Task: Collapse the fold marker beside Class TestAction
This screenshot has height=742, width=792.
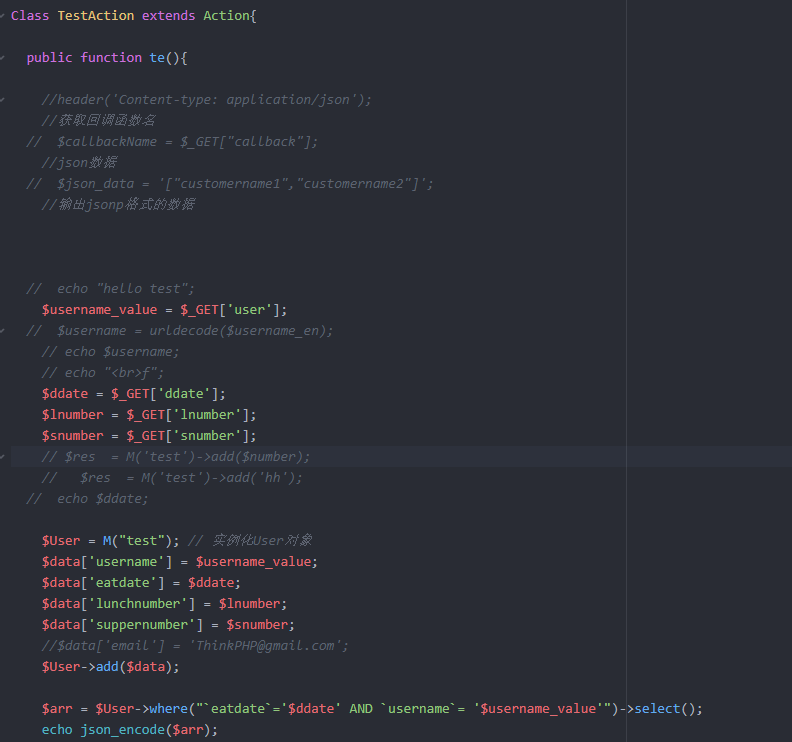Action: pyautogui.click(x=3, y=16)
